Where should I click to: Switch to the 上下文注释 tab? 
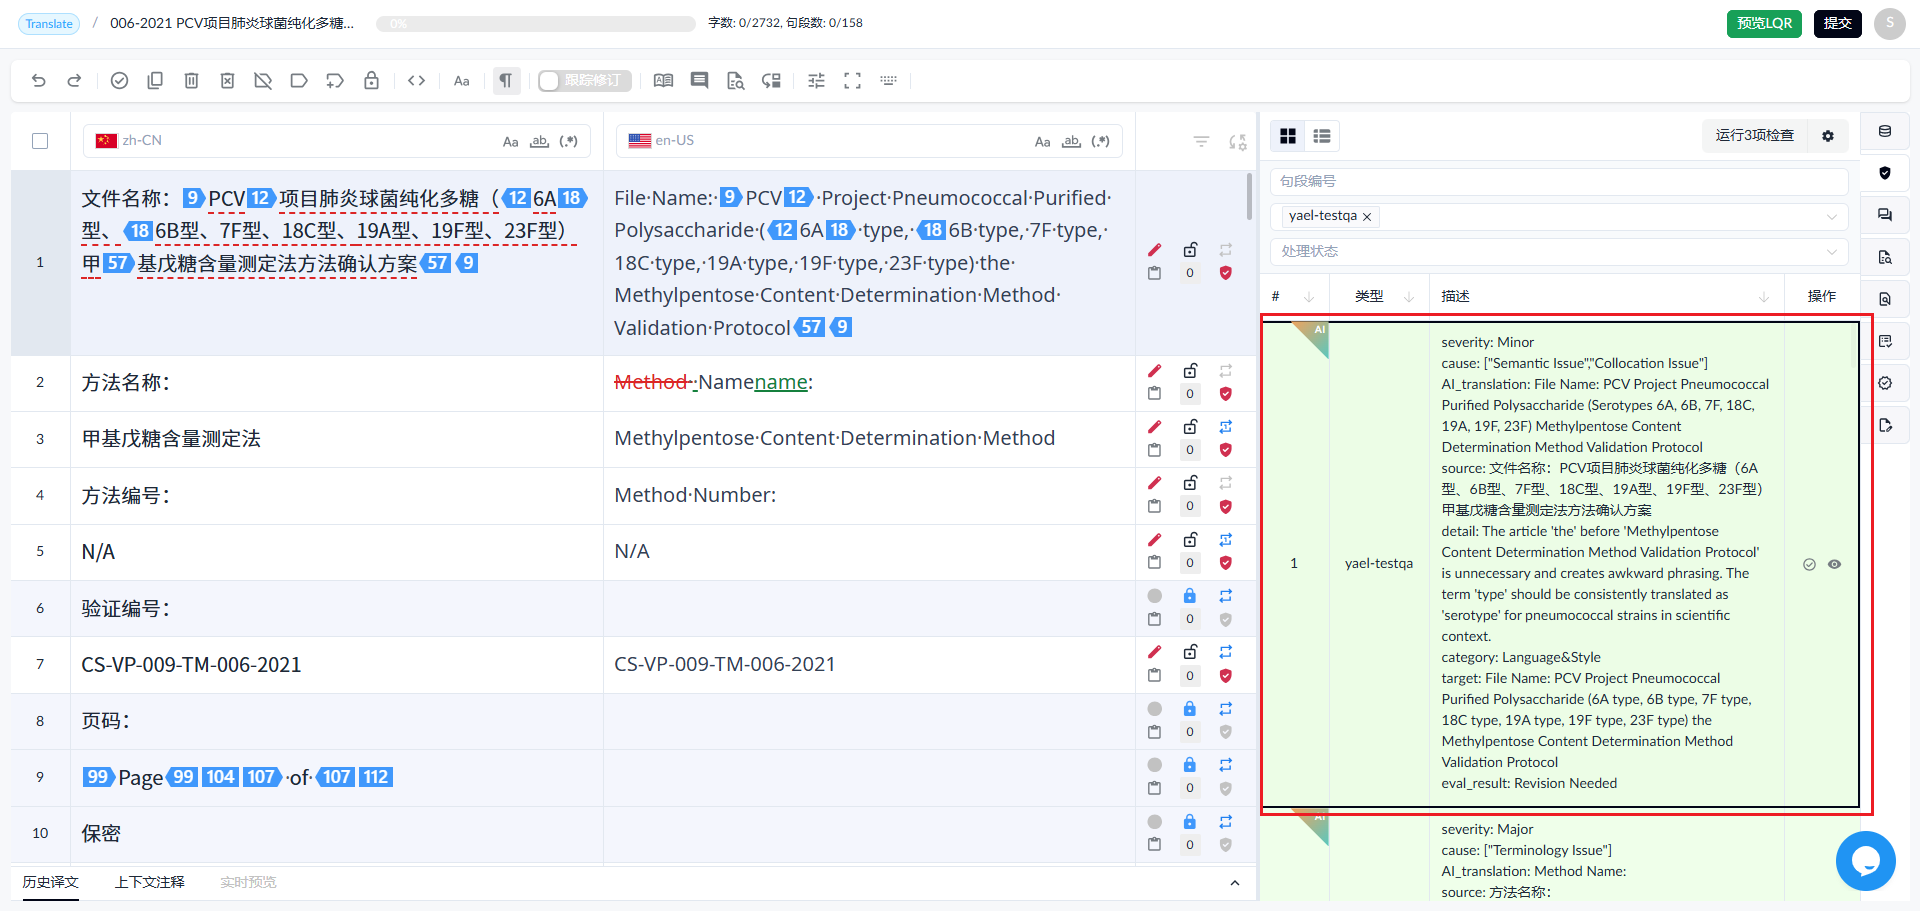[150, 882]
